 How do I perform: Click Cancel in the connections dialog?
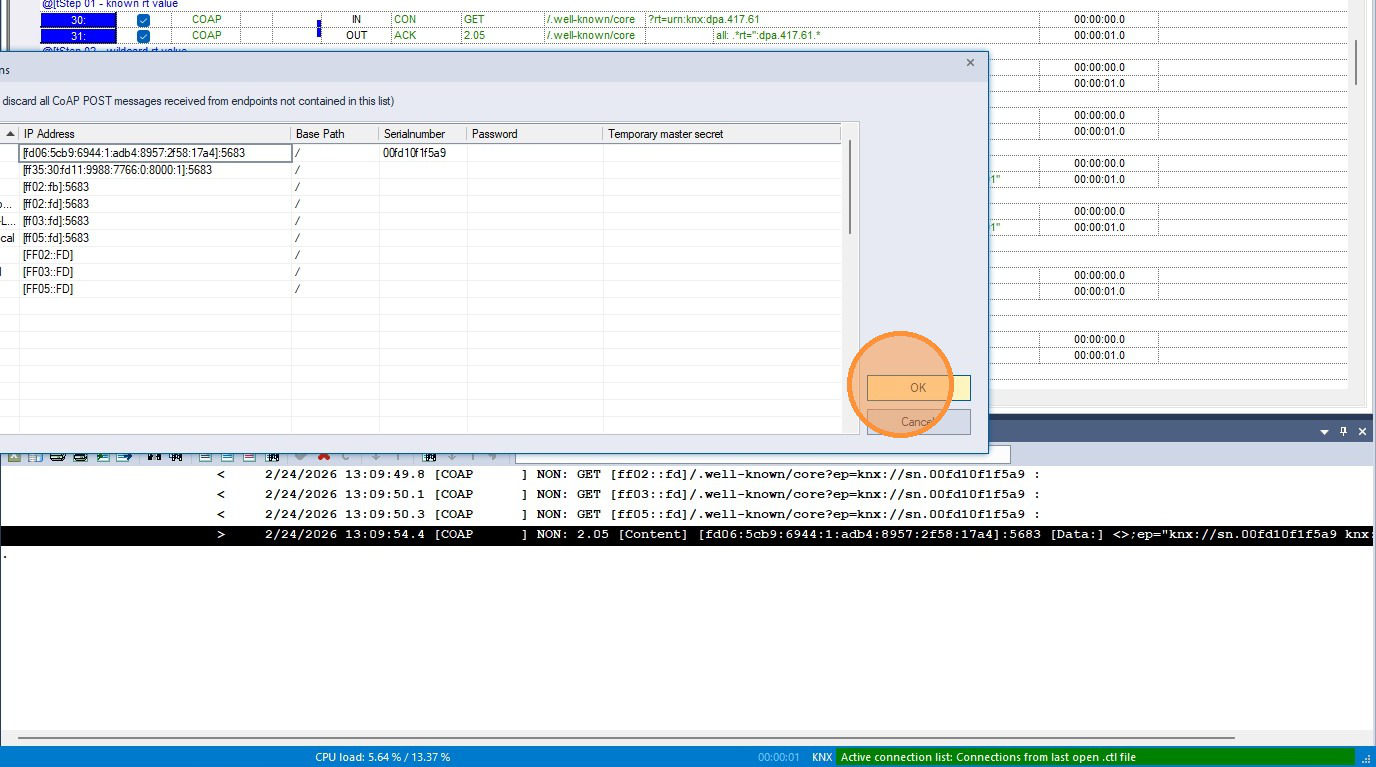(x=918, y=422)
